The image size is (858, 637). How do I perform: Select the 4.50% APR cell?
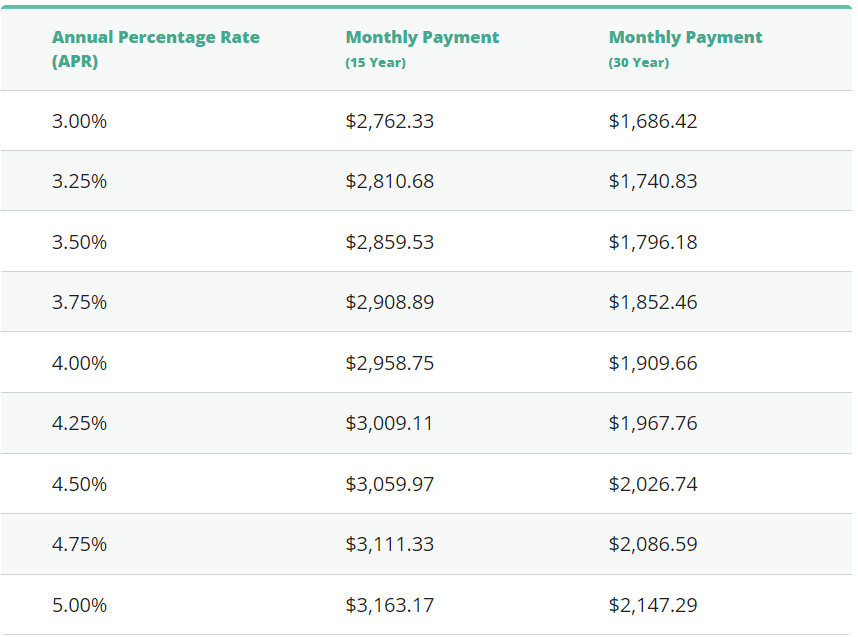tap(79, 484)
